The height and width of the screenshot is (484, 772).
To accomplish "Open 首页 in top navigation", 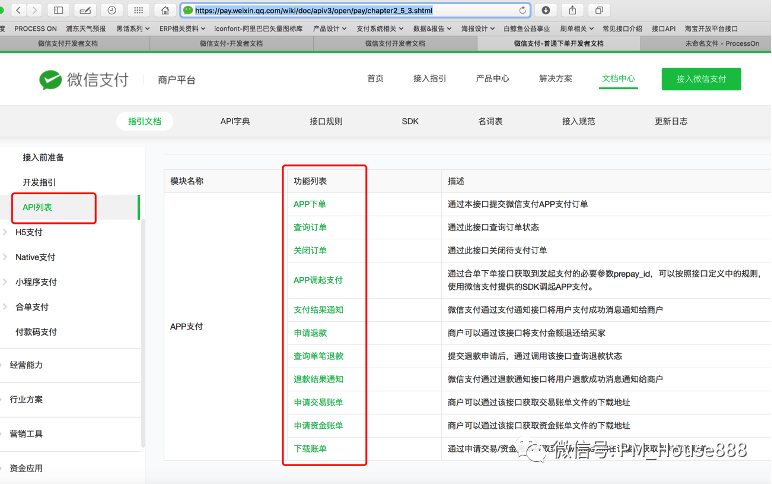I will point(375,78).
